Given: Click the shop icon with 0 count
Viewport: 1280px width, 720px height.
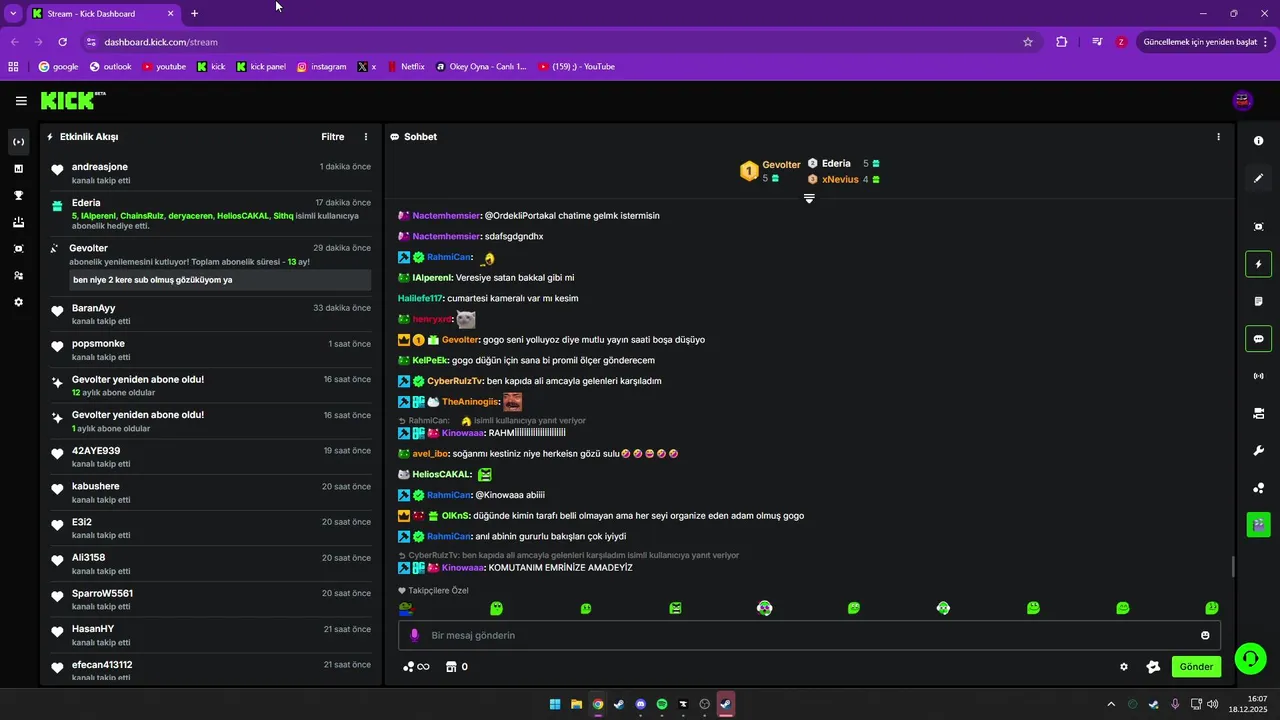Looking at the screenshot, I should coord(456,667).
